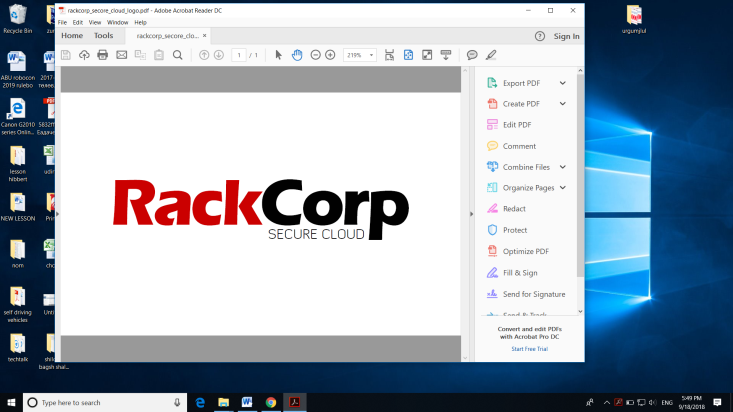Open Redact tool

(514, 209)
